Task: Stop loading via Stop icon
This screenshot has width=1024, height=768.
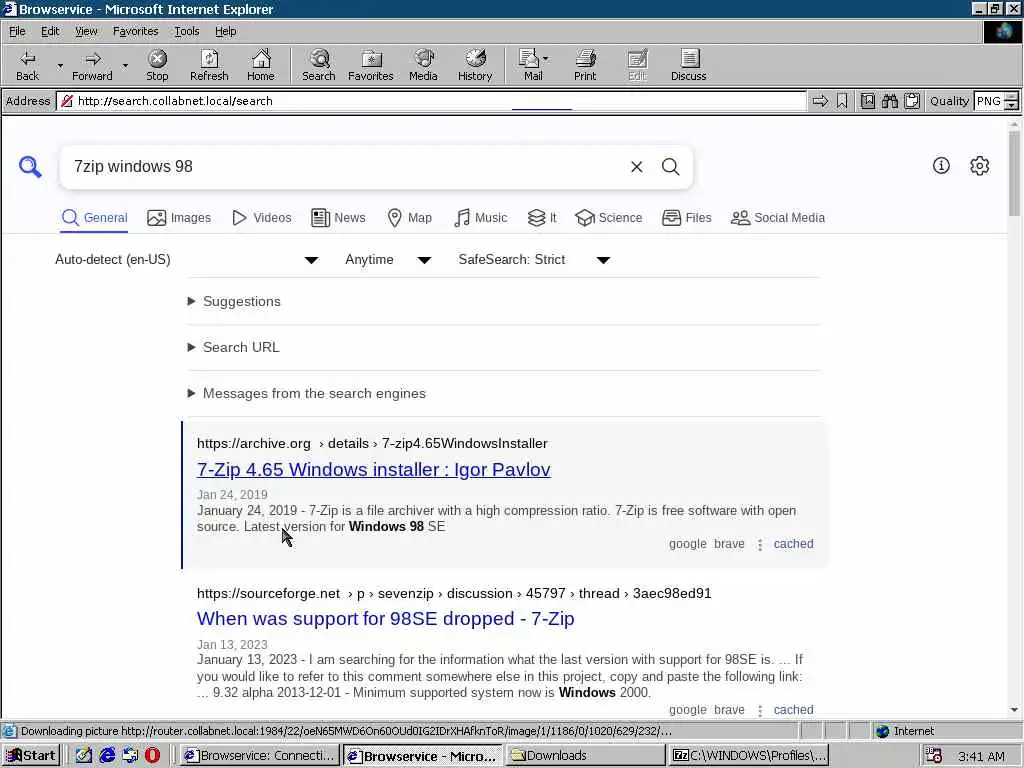Action: tap(157, 65)
